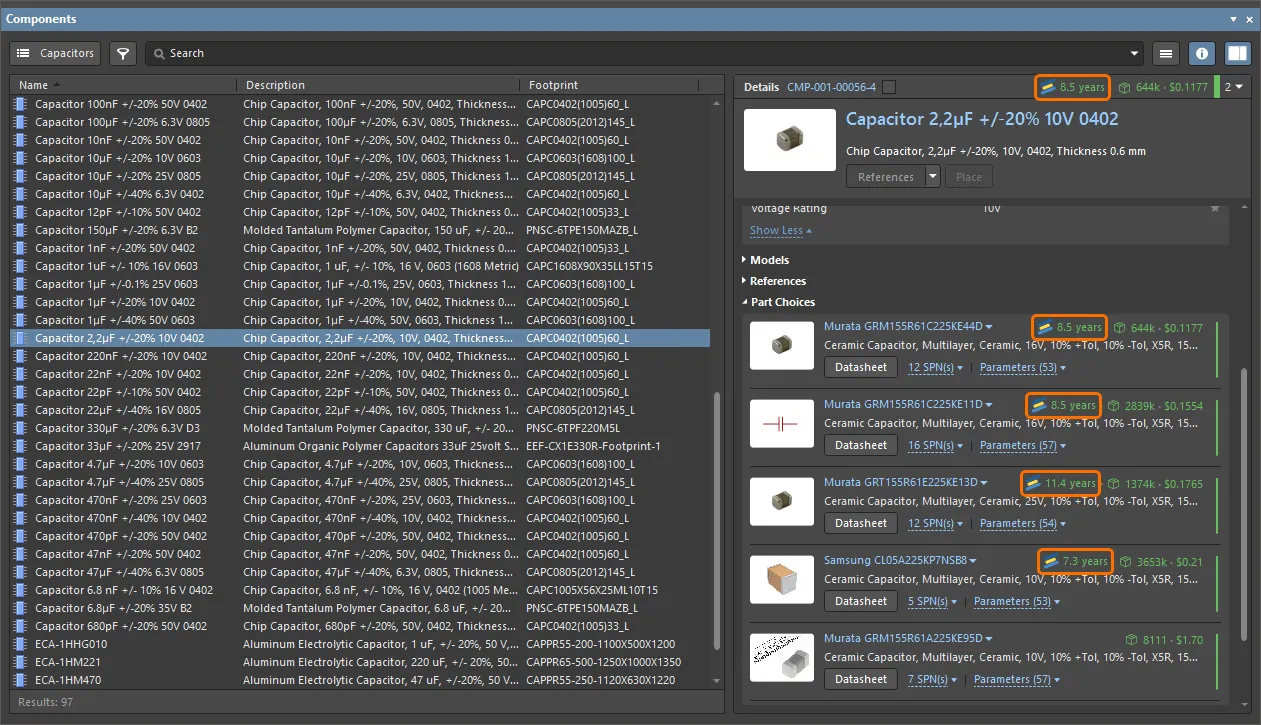The width and height of the screenshot is (1261, 725).
Task: Click the green stock cube icon in Details header
Action: (1125, 88)
